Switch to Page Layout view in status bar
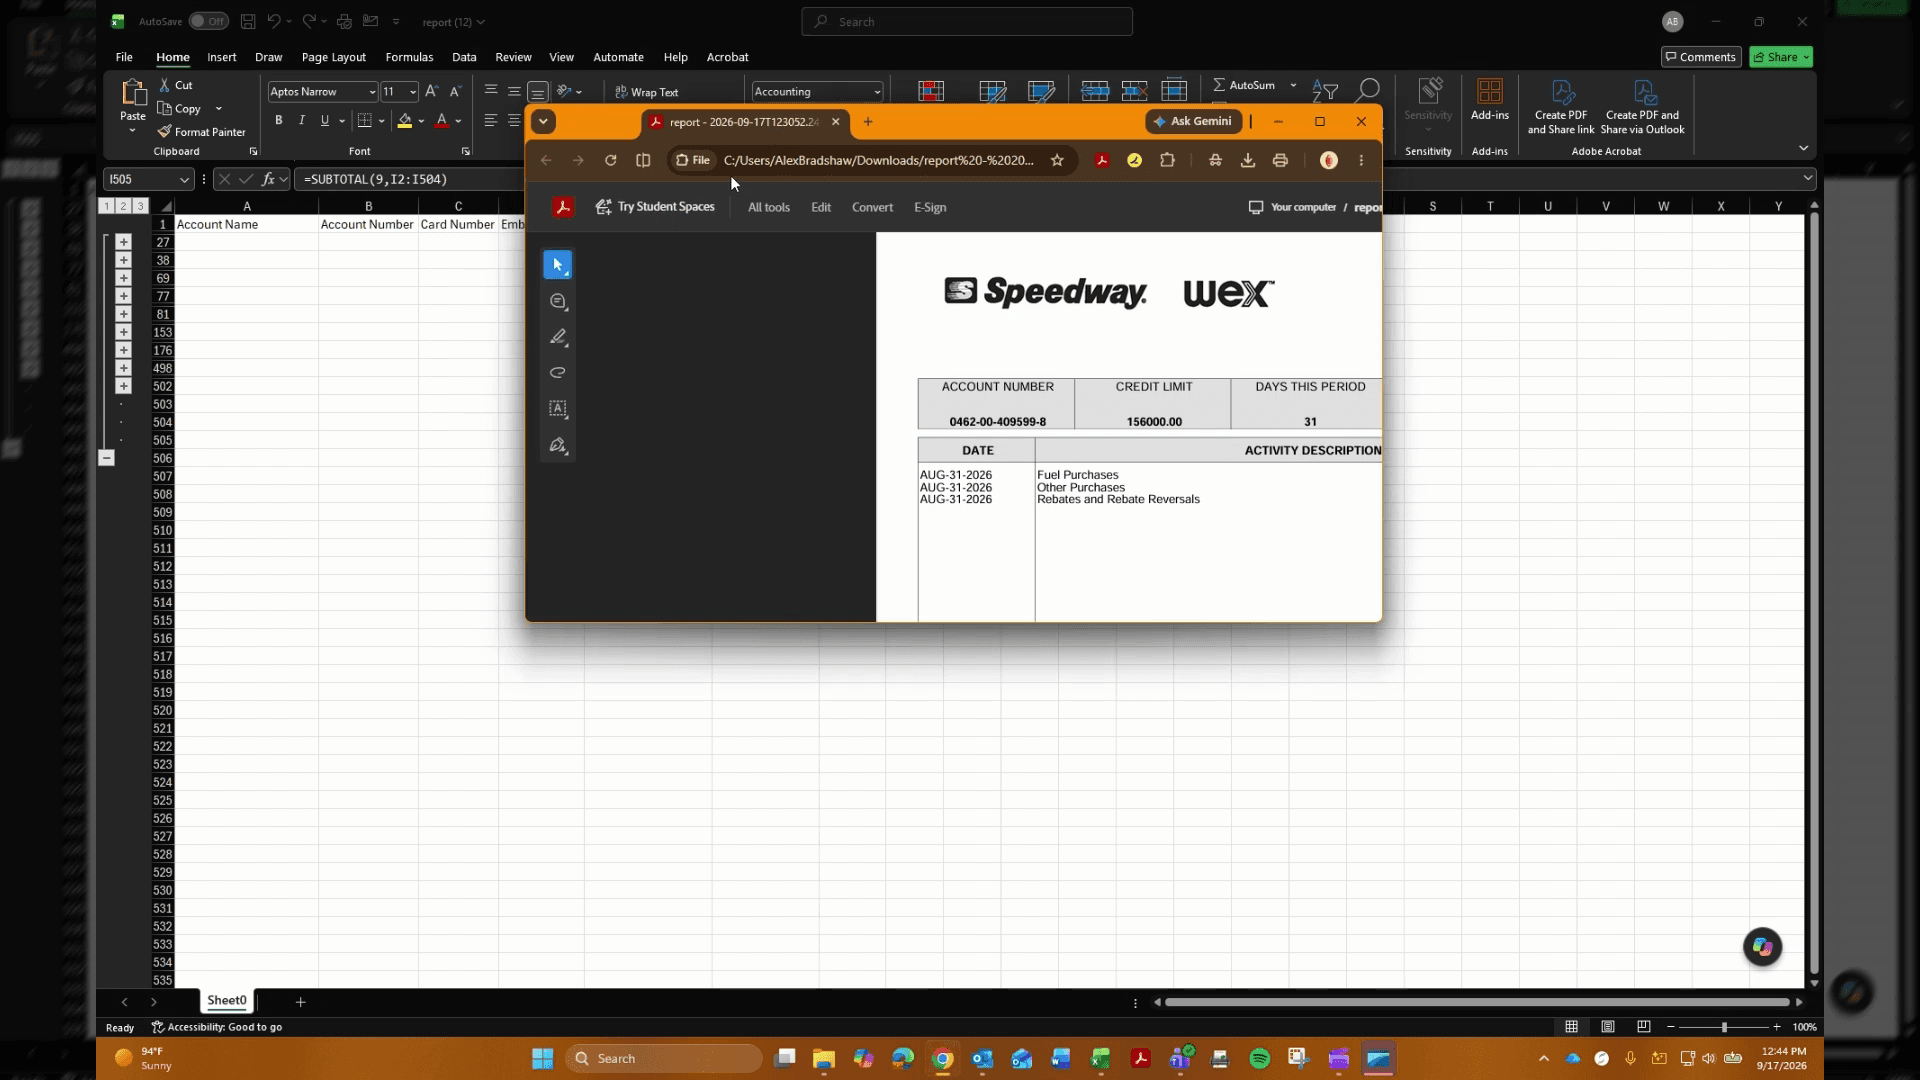This screenshot has width=1920, height=1080. coord(1607,1027)
